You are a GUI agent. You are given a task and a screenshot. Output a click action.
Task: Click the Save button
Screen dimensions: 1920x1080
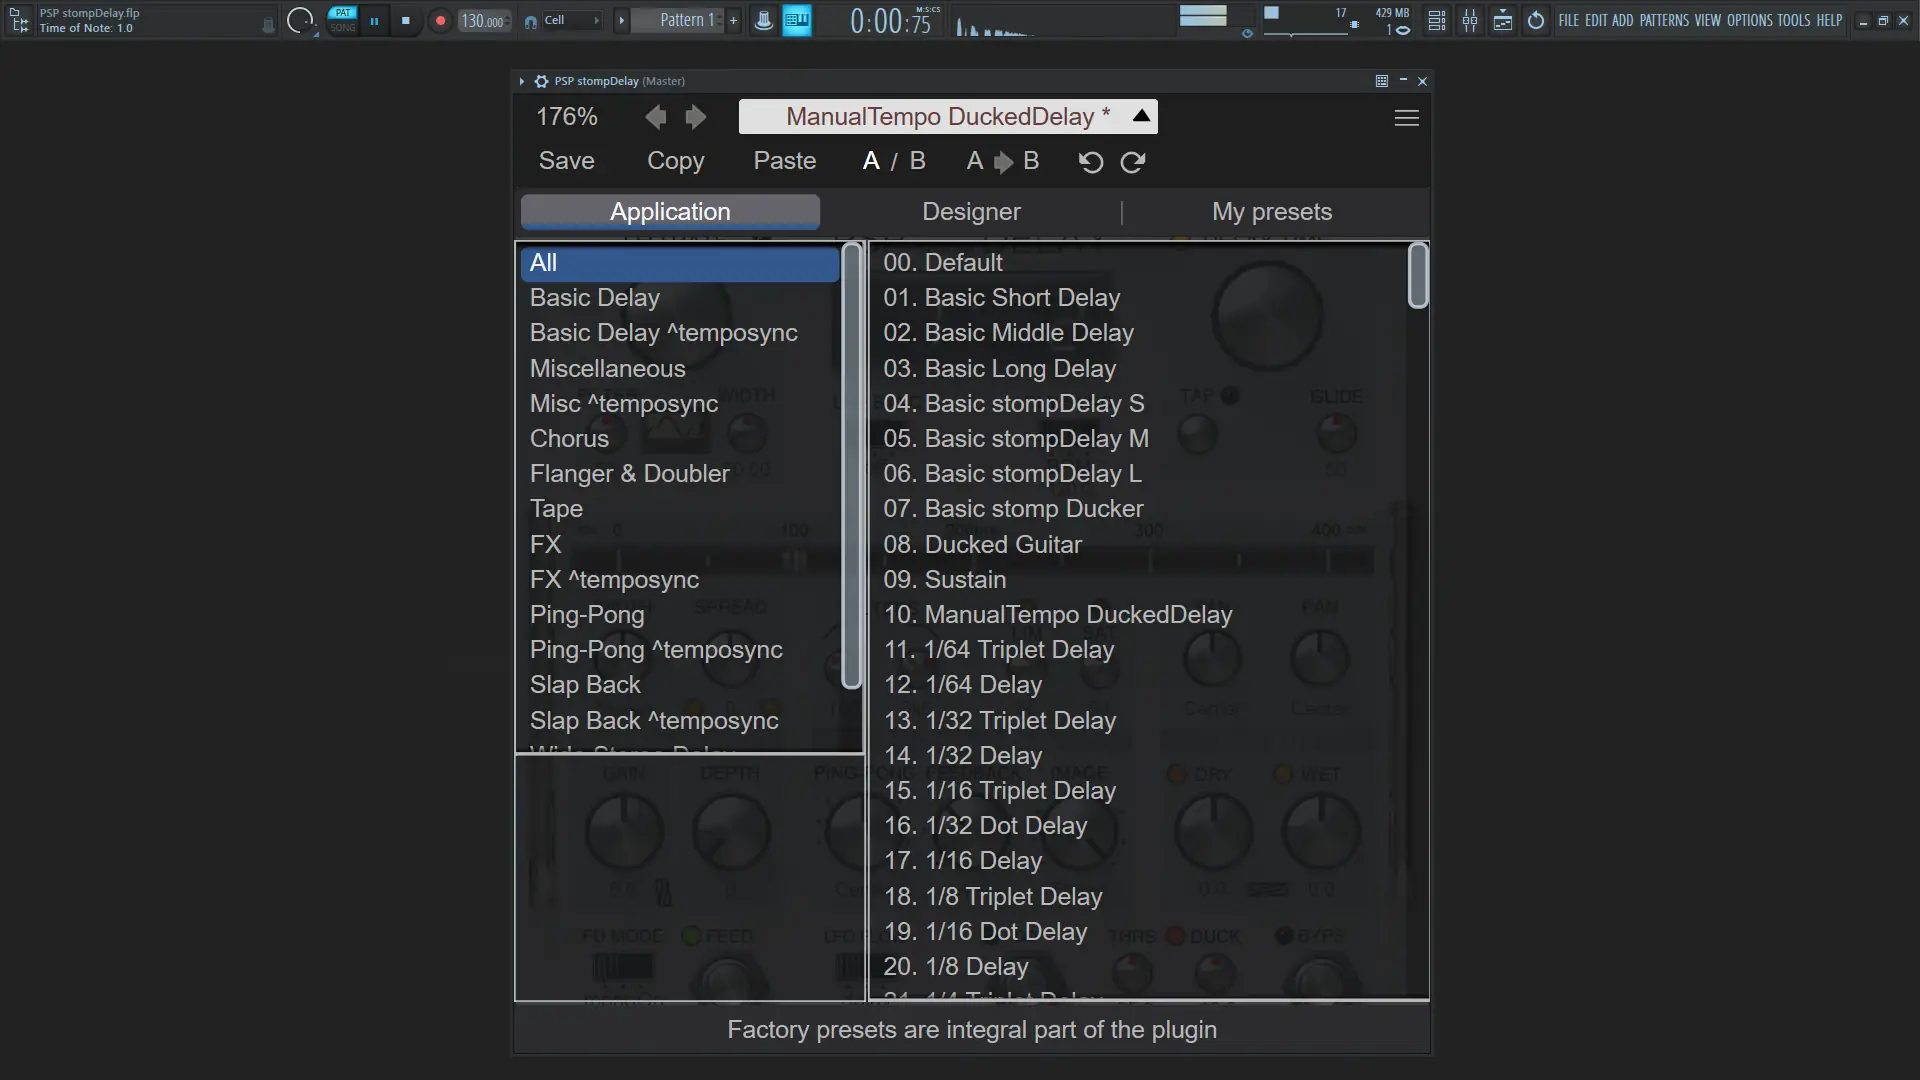tap(566, 161)
